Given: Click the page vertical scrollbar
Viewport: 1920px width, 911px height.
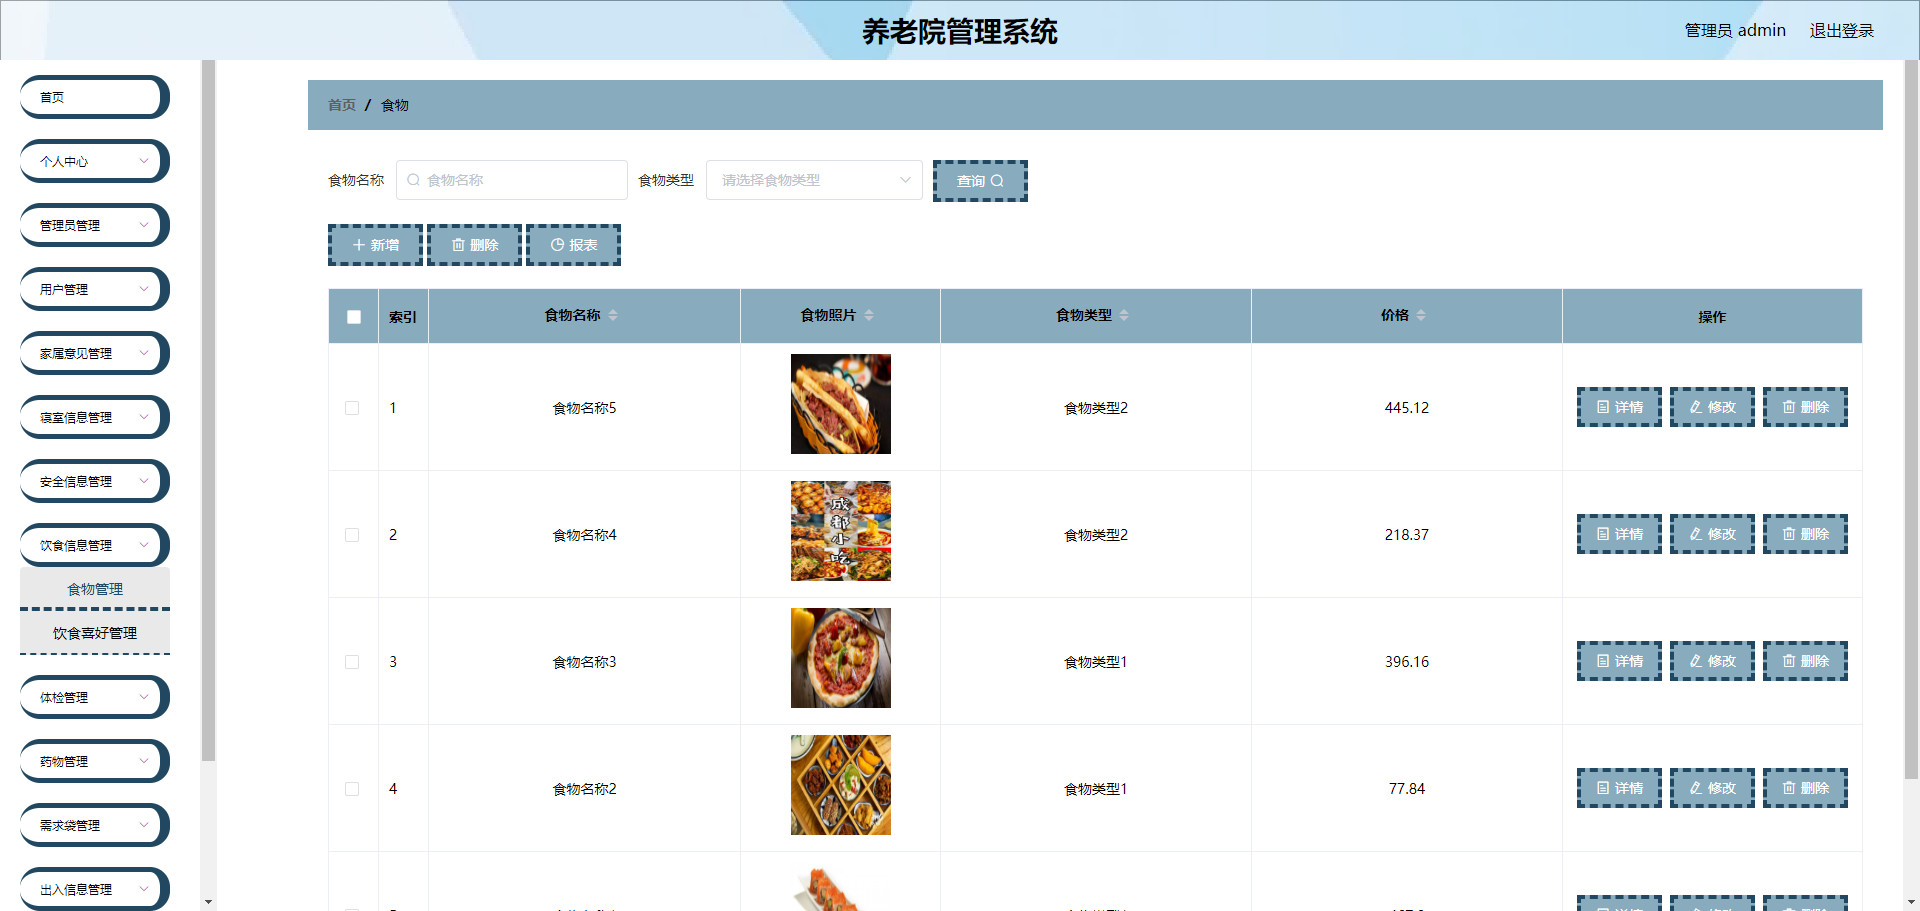Looking at the screenshot, I should click(x=1911, y=420).
